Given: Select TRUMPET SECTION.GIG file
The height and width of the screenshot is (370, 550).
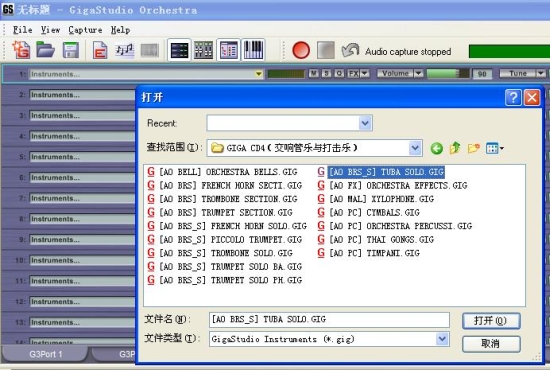Looking at the screenshot, I should click(x=226, y=213).
